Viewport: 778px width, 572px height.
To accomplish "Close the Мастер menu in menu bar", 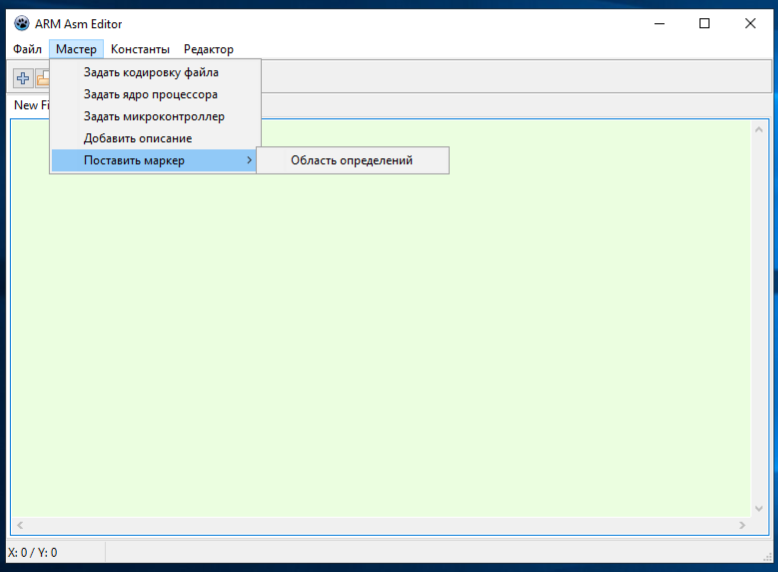I will coord(76,49).
